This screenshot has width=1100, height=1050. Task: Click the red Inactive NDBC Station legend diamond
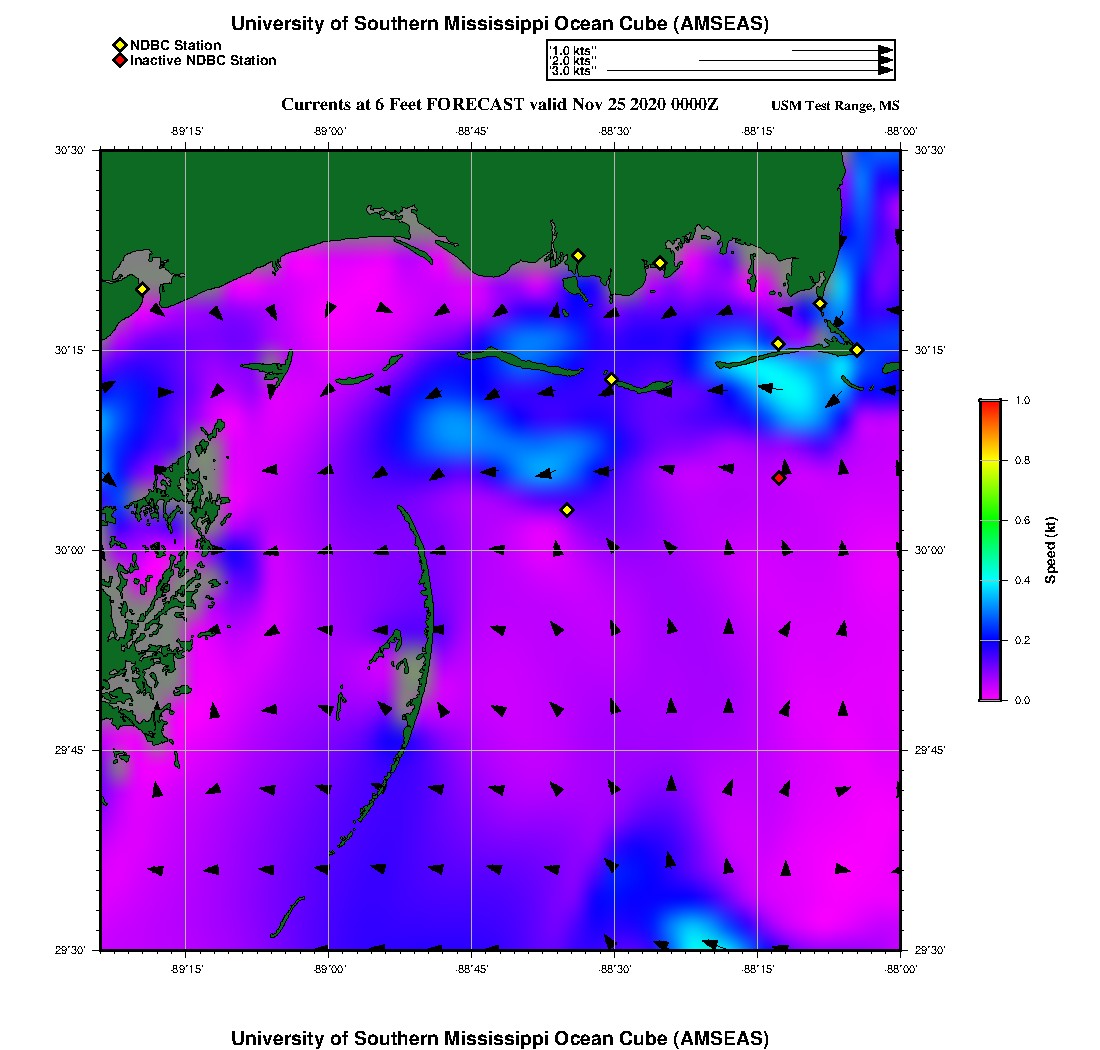119,60
